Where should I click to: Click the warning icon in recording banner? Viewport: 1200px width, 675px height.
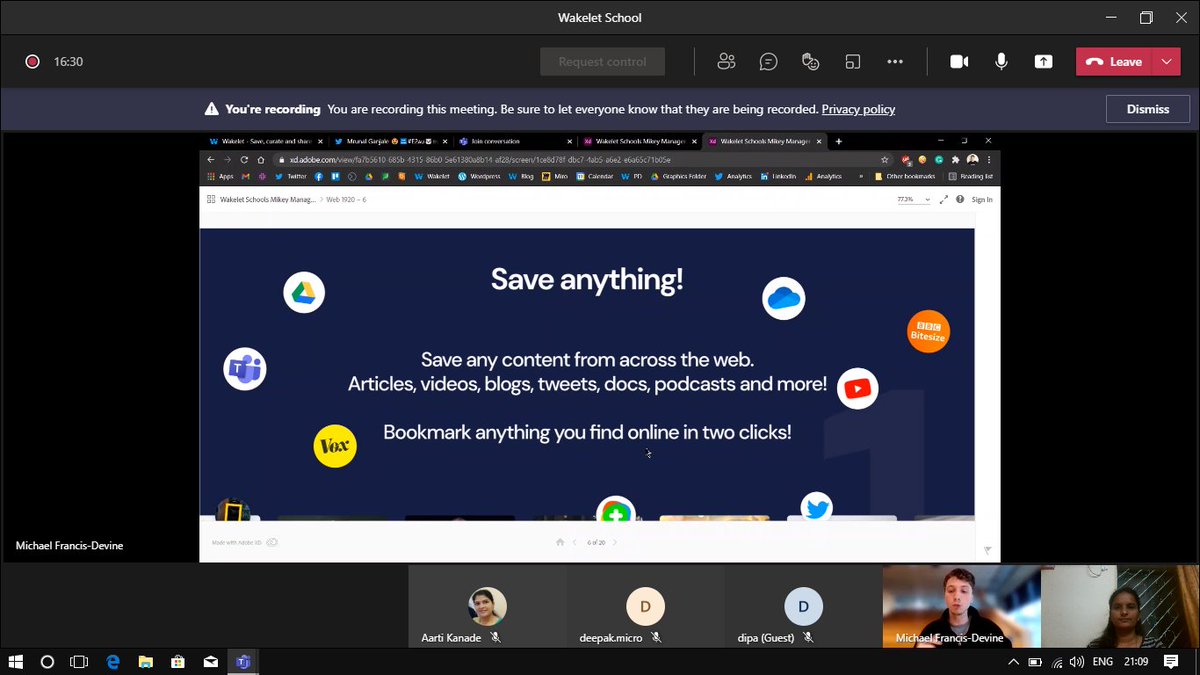pyautogui.click(x=211, y=109)
